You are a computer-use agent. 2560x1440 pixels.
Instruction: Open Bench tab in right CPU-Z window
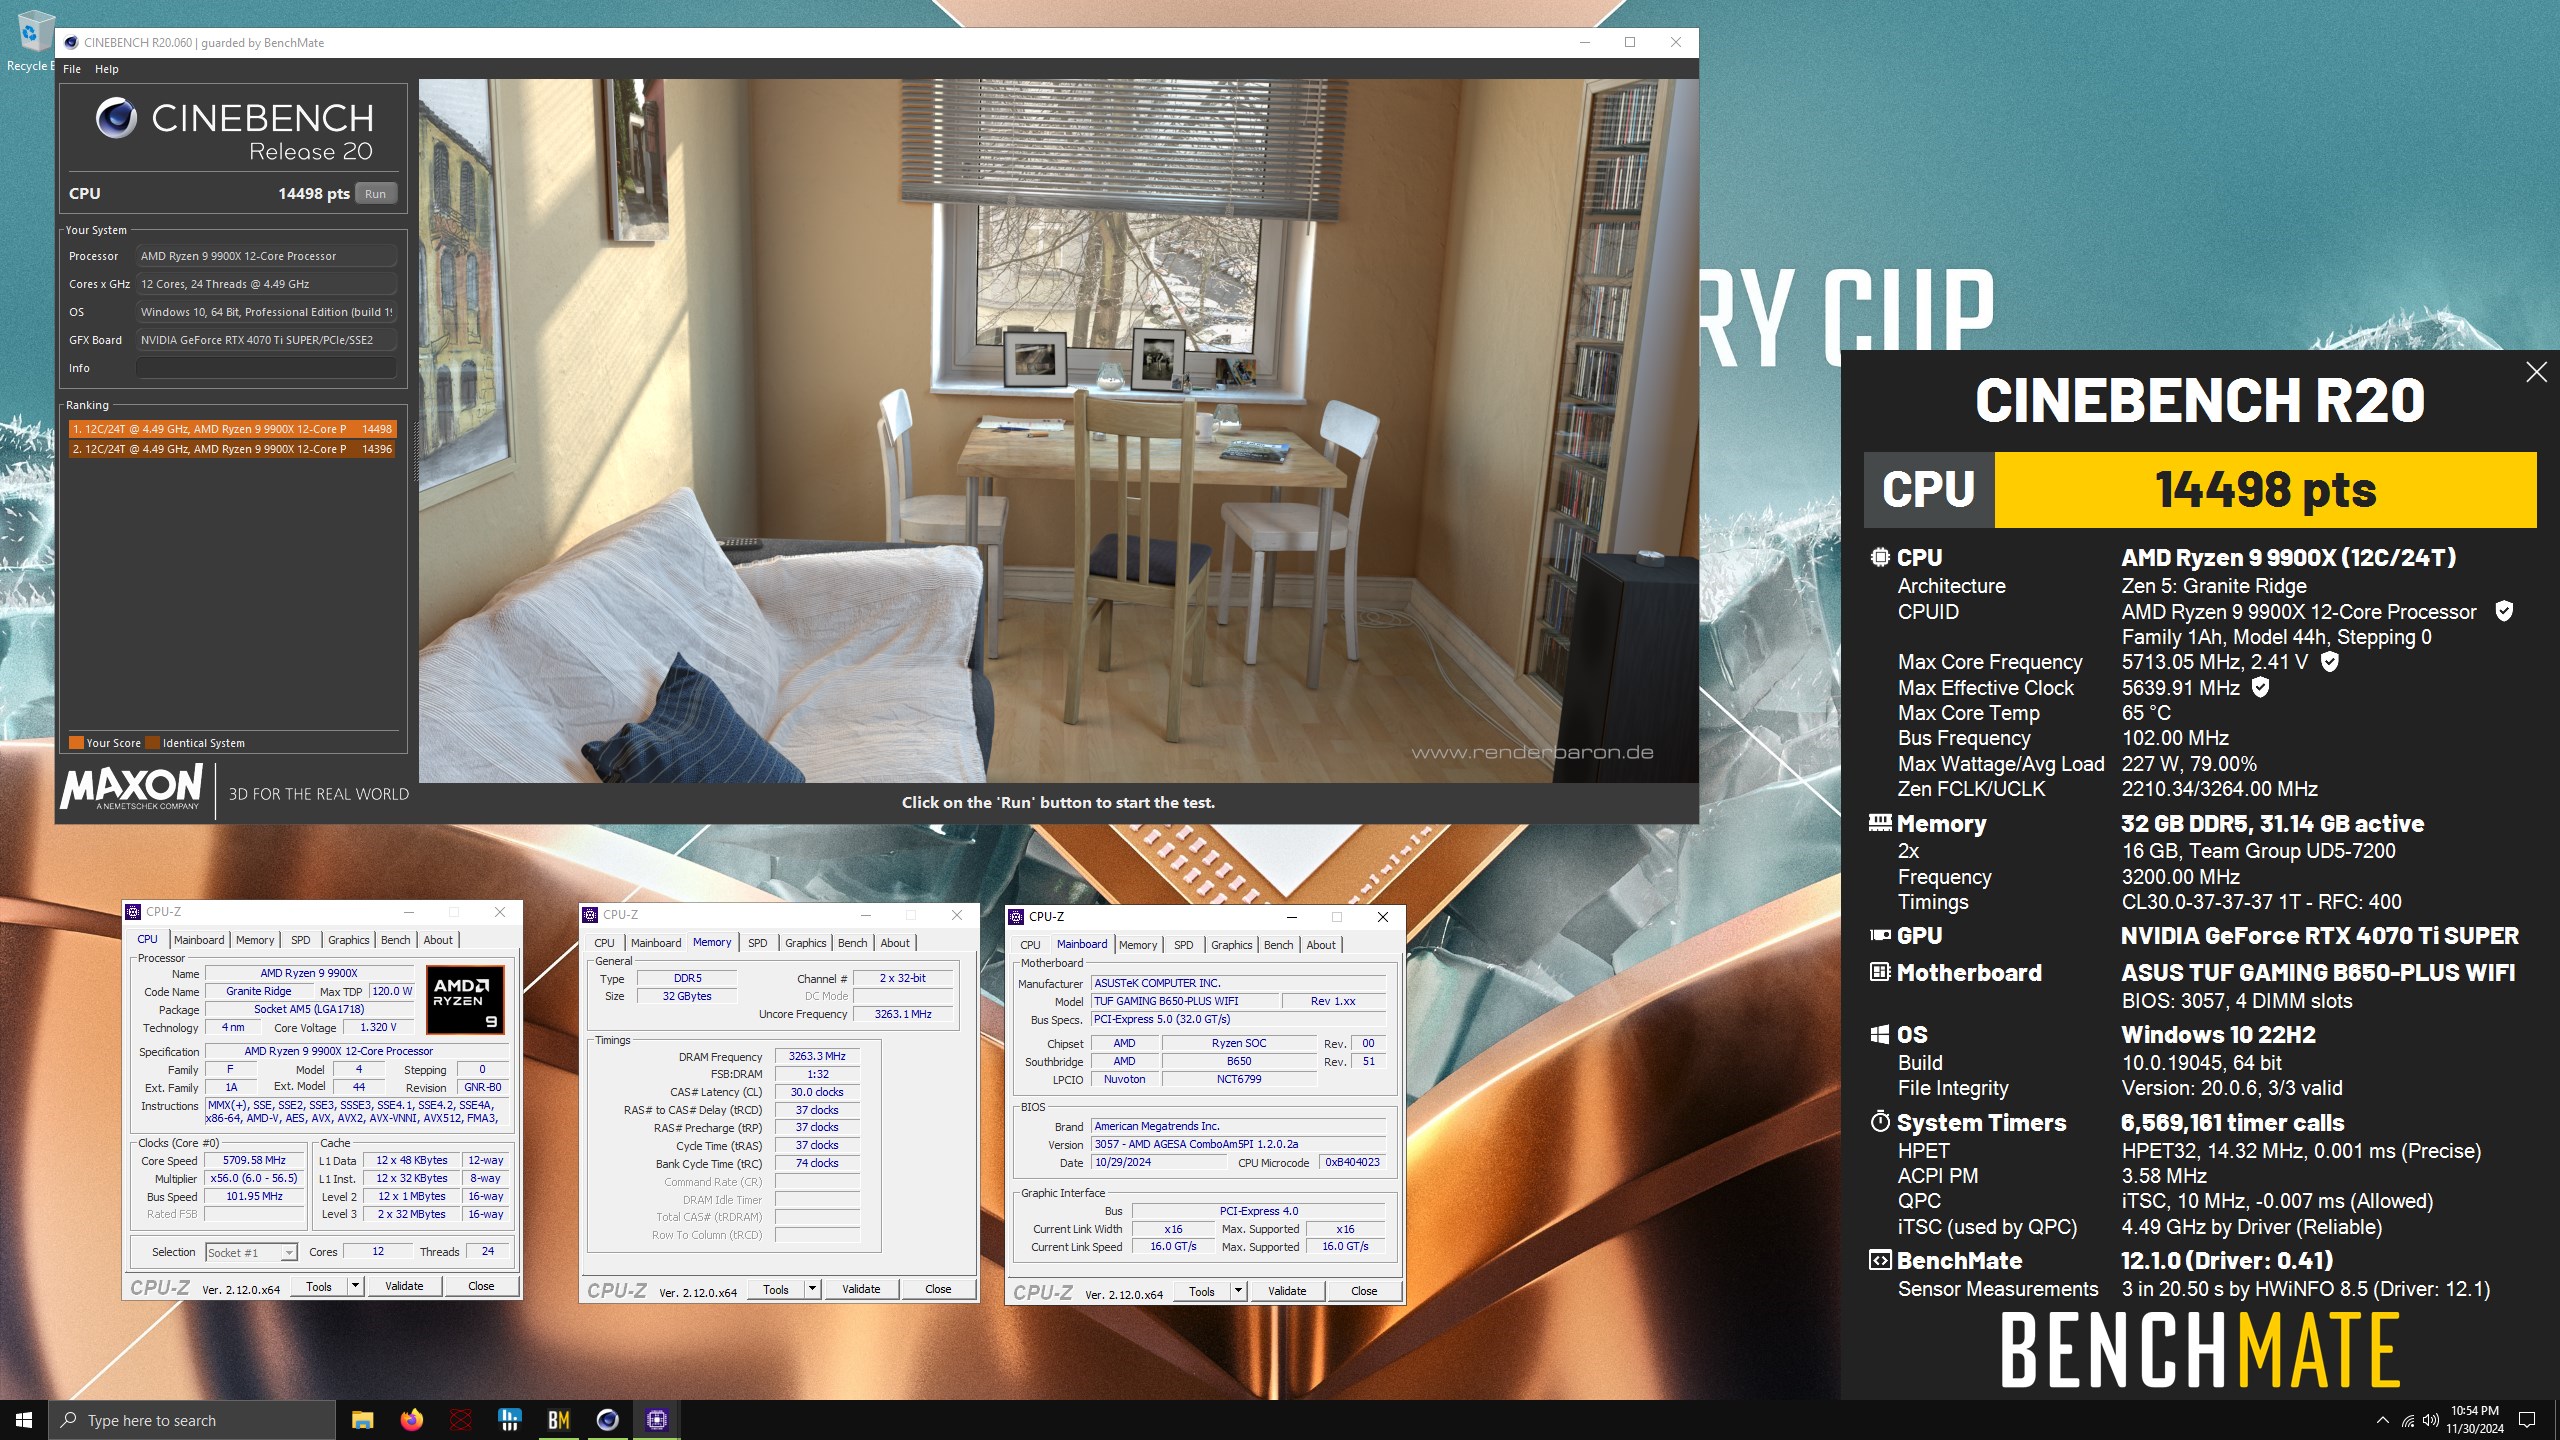(1278, 945)
